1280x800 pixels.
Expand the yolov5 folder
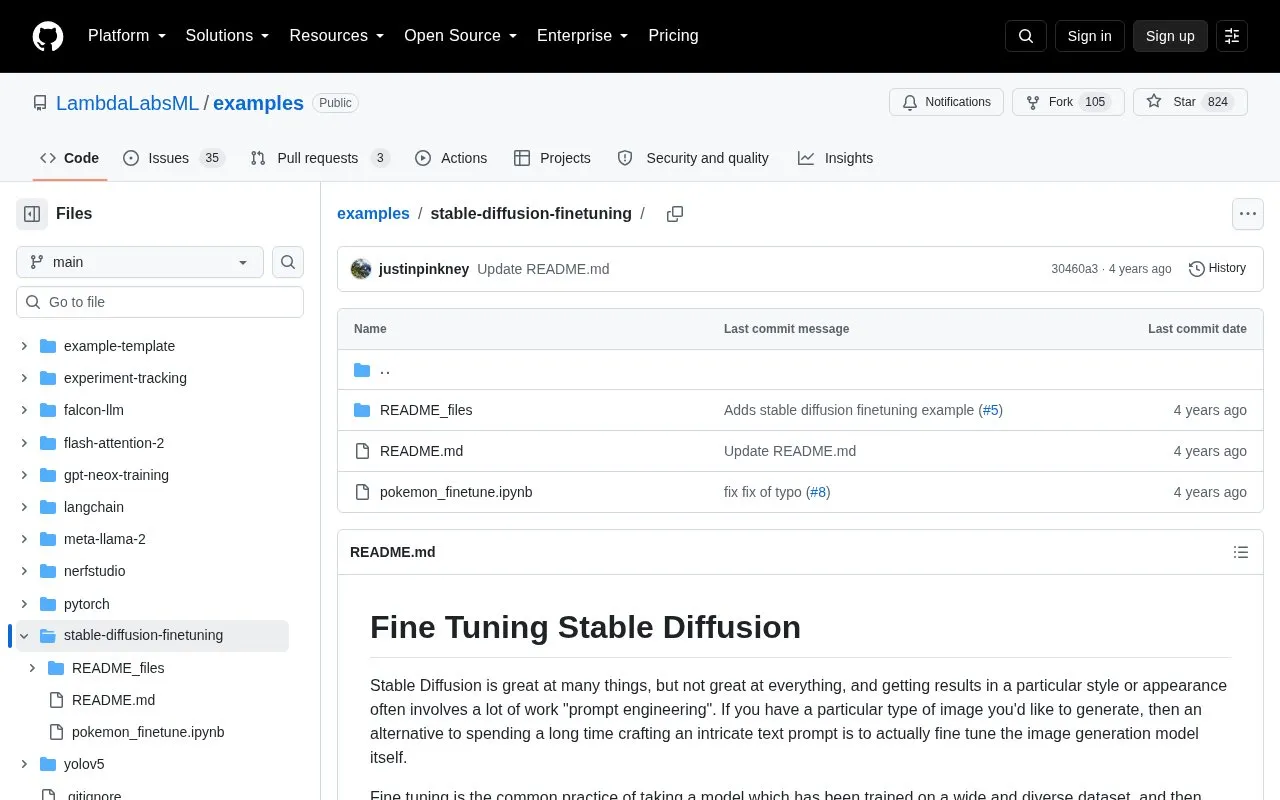click(24, 764)
